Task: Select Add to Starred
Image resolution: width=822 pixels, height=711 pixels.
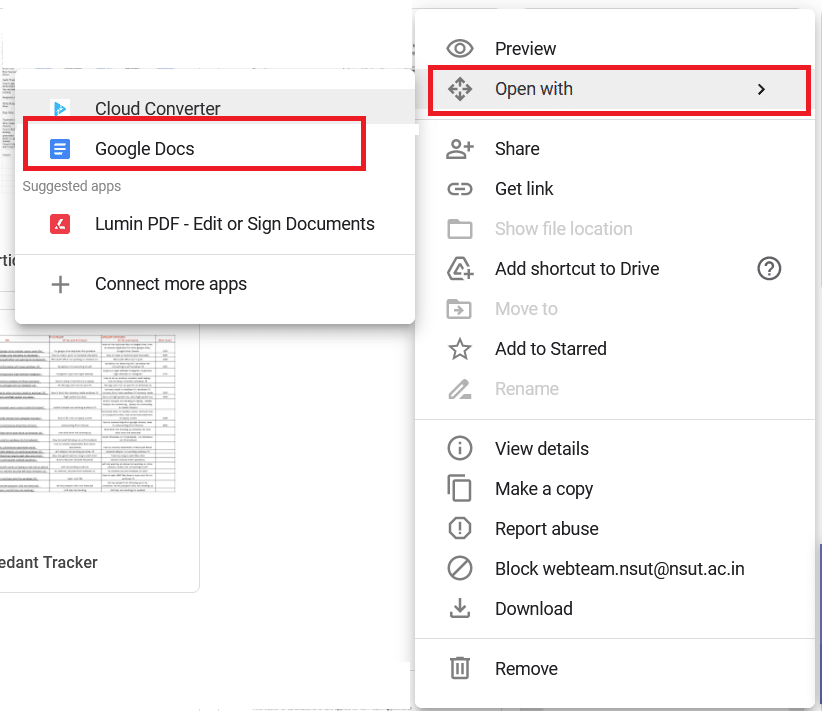Action: 550,348
